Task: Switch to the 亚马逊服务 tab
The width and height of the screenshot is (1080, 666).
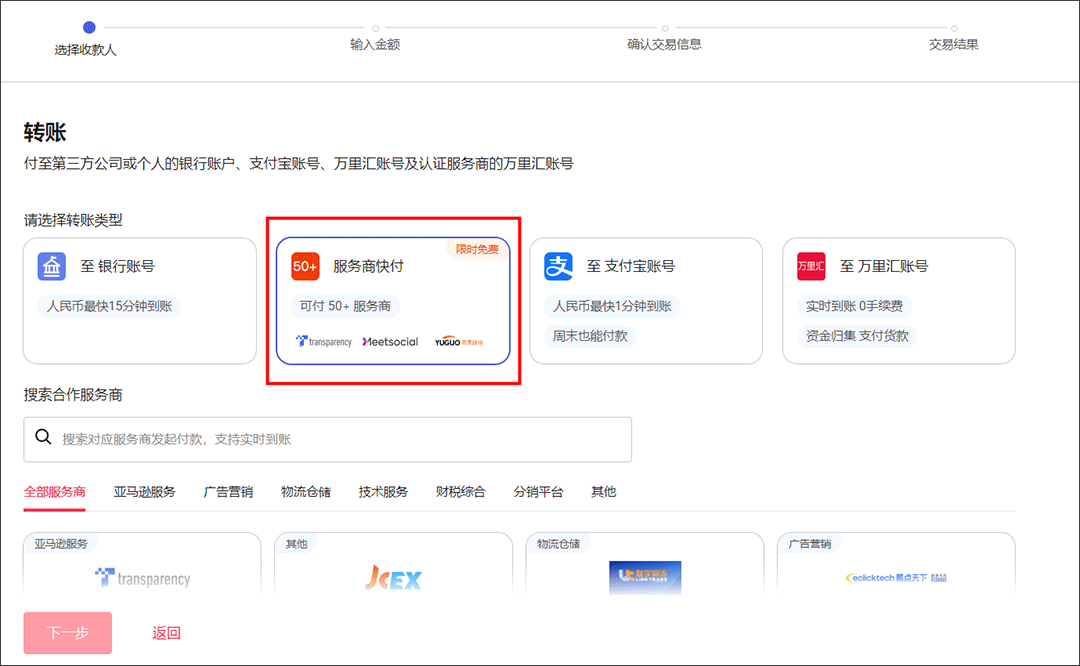Action: click(x=144, y=492)
